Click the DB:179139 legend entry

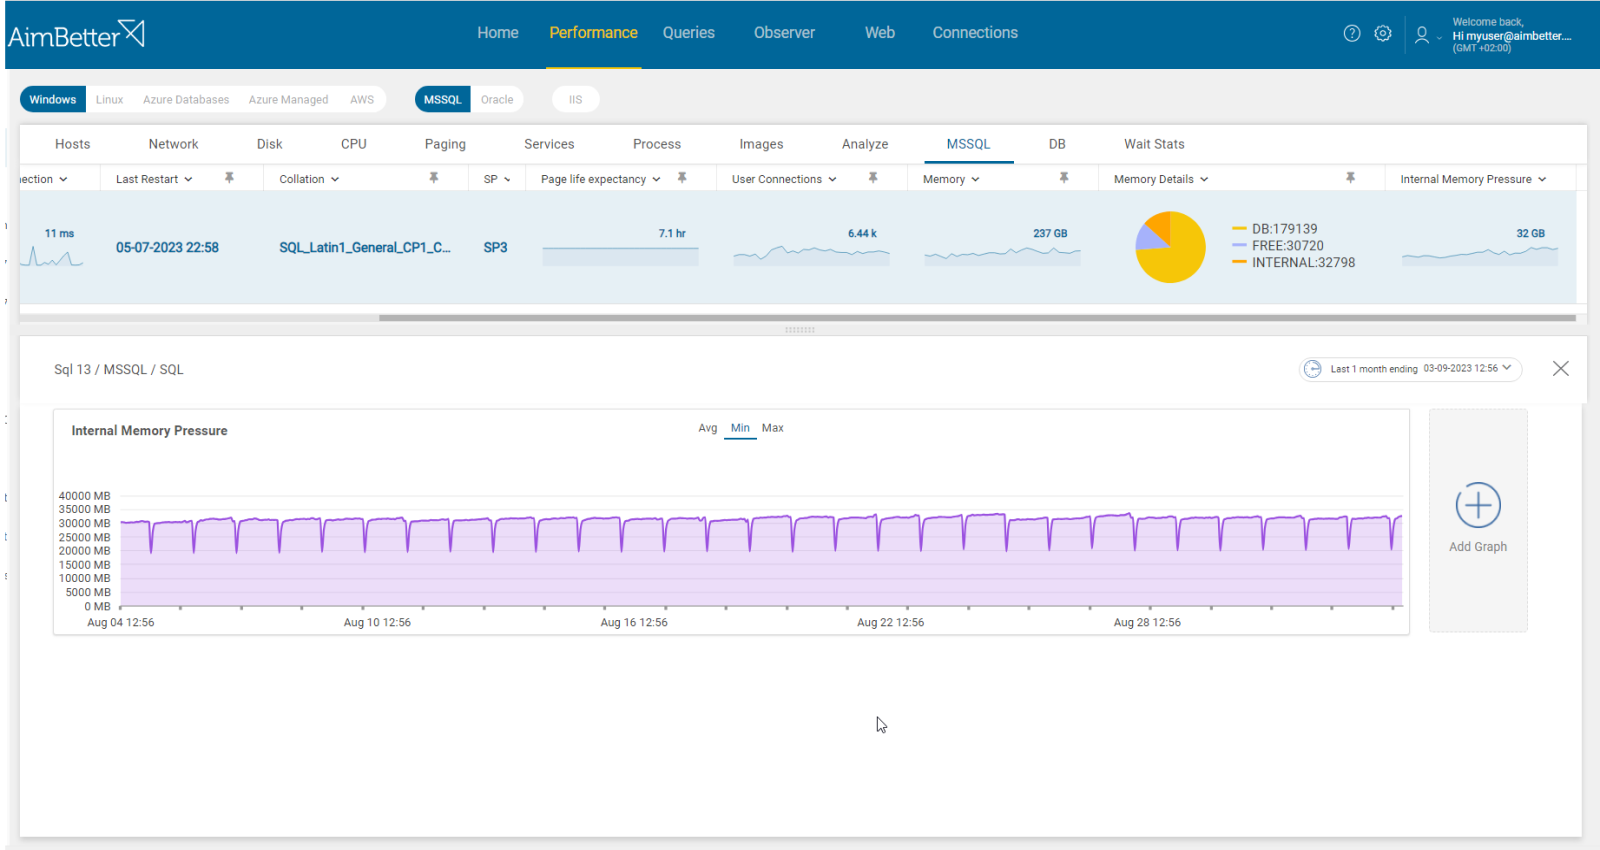(x=1275, y=229)
